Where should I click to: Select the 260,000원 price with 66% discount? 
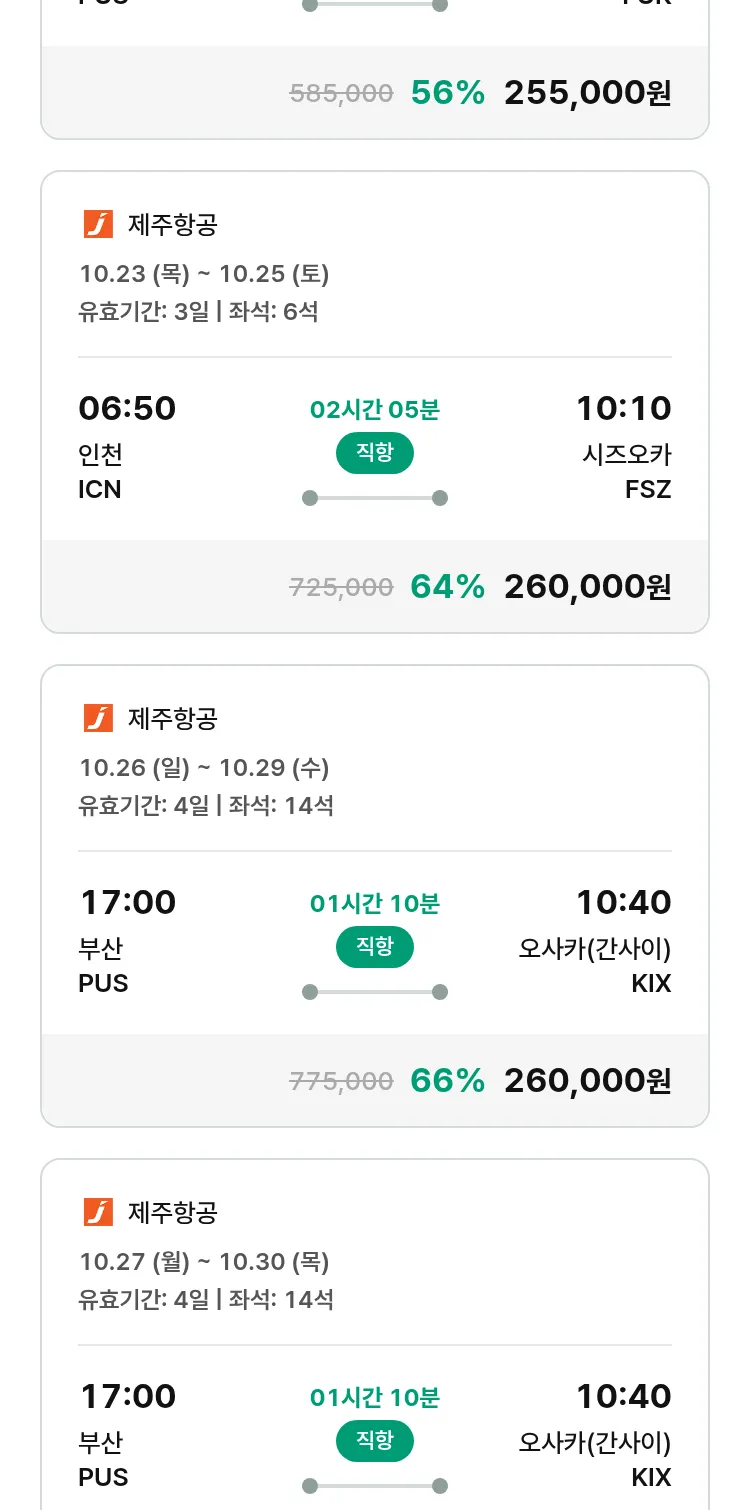[x=587, y=1081]
